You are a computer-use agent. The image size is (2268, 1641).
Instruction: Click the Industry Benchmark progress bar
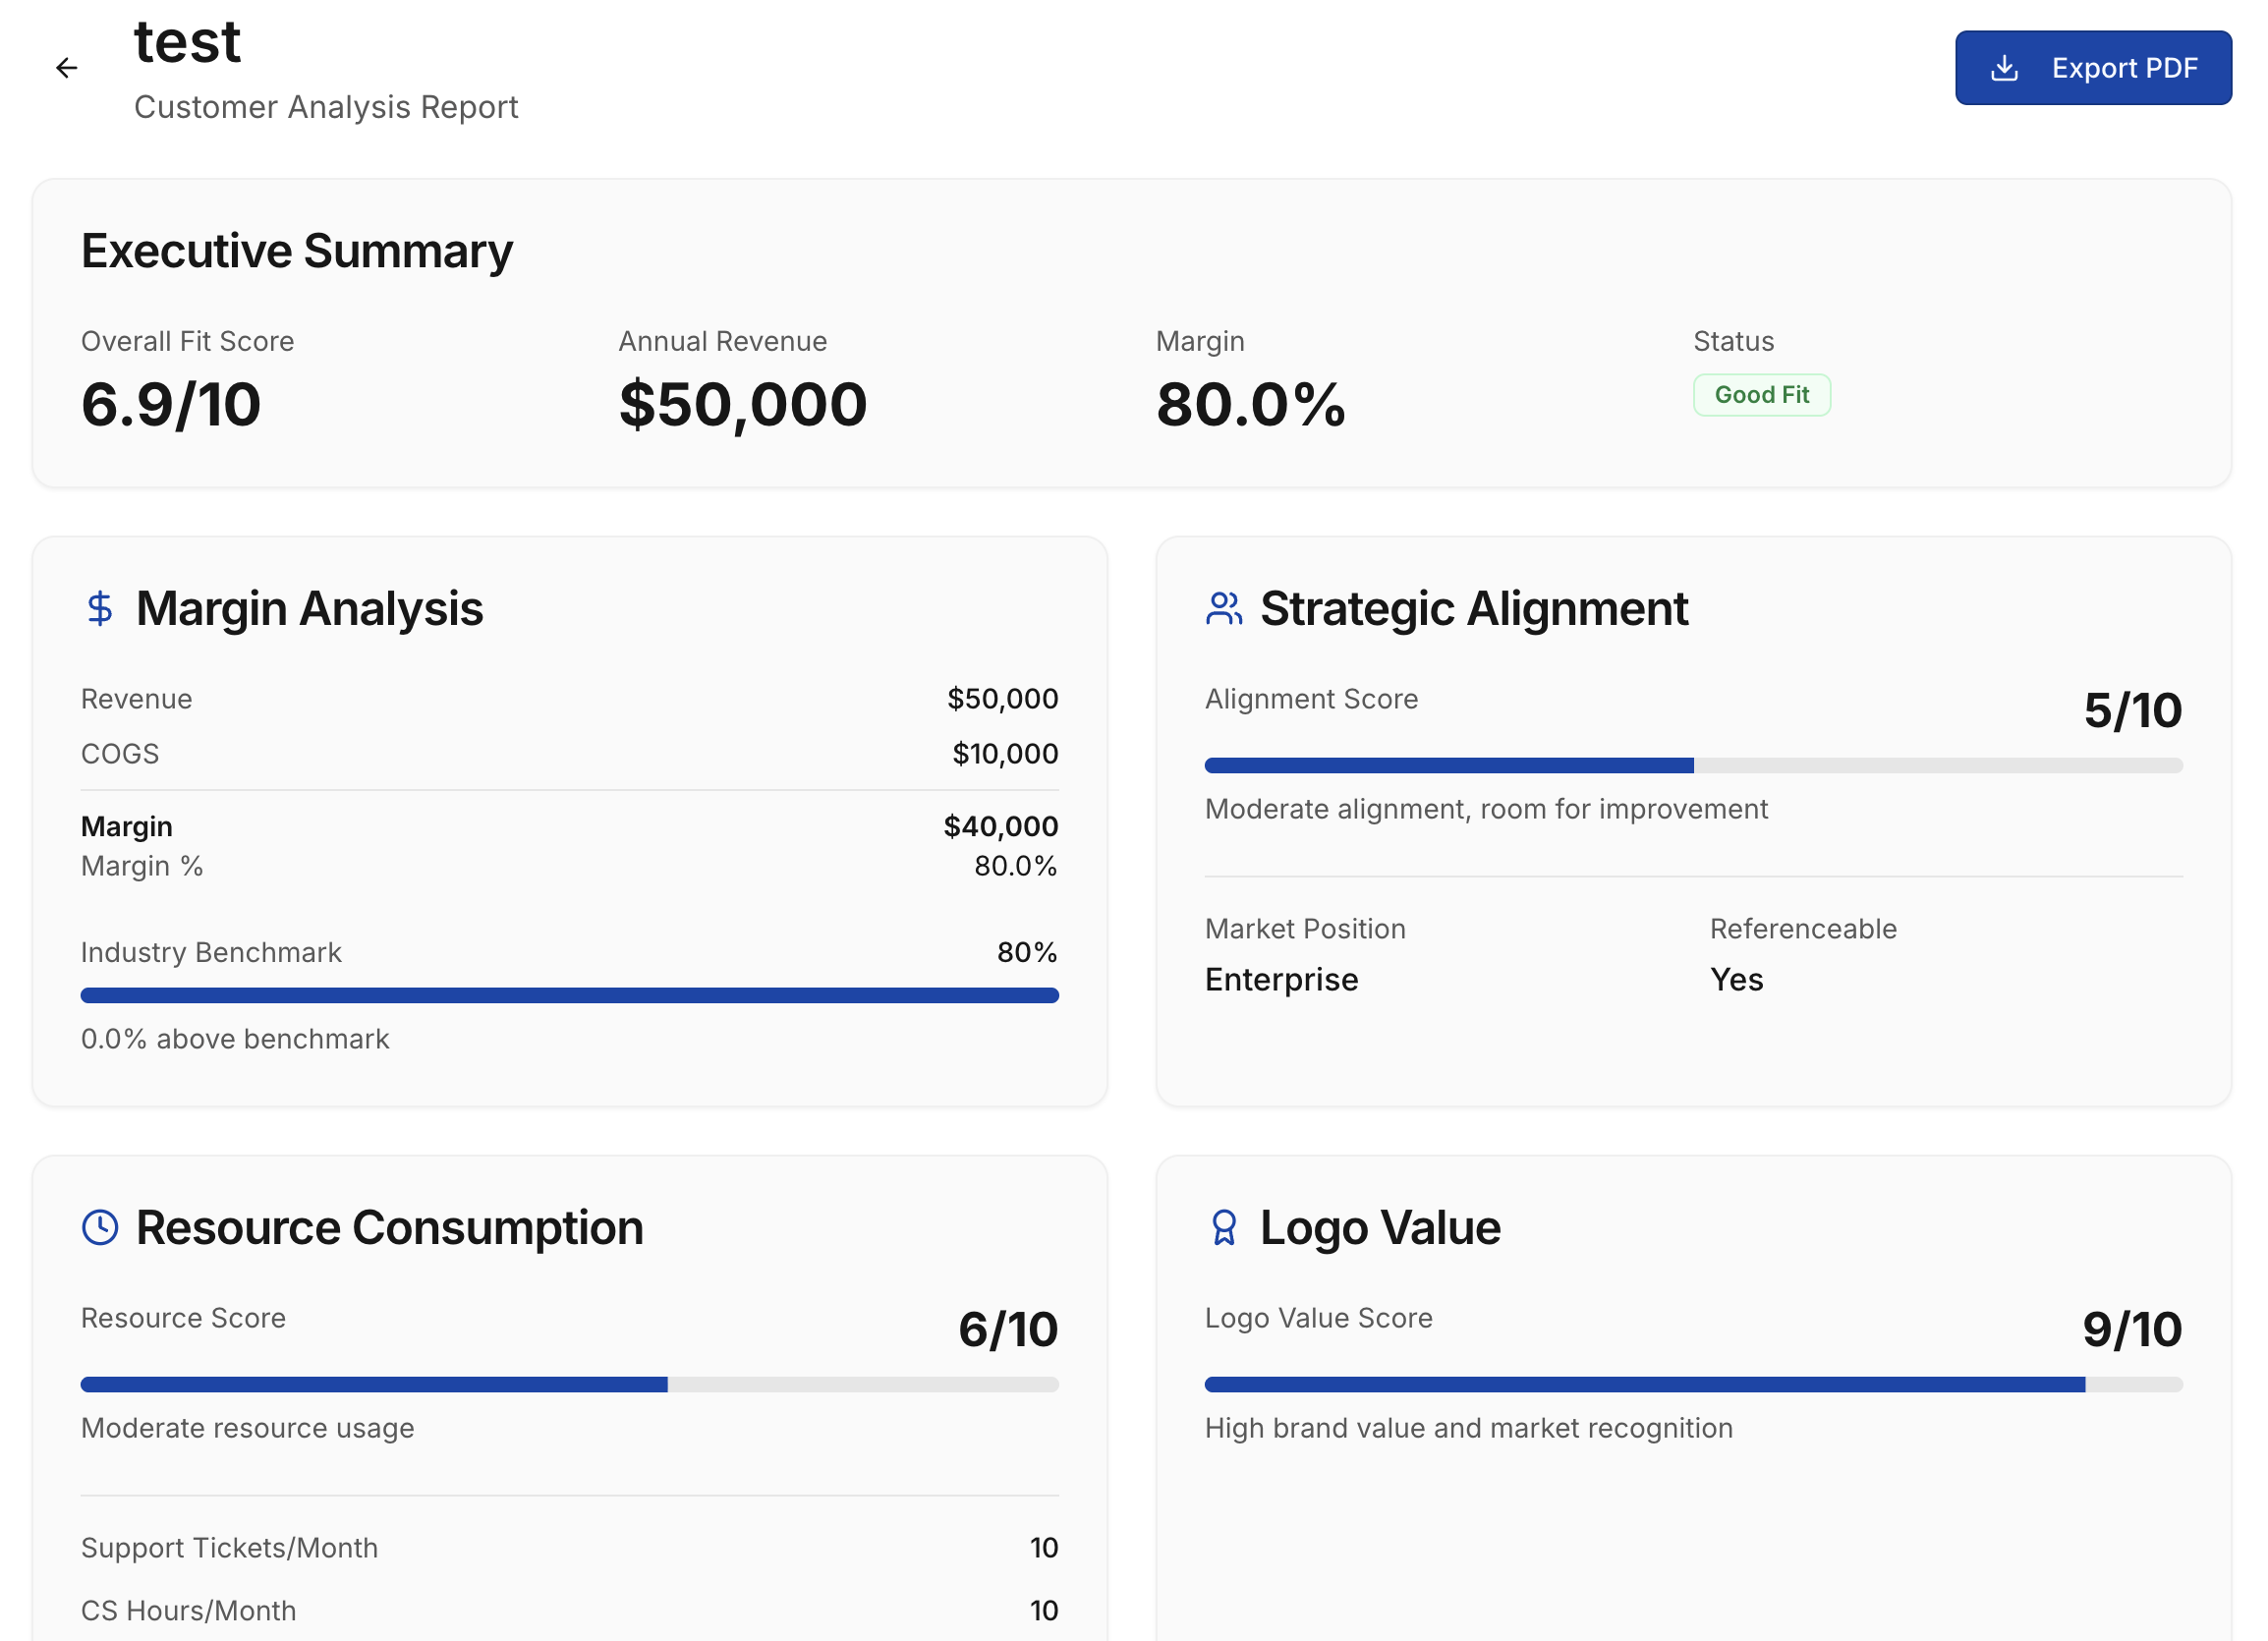coord(569,995)
